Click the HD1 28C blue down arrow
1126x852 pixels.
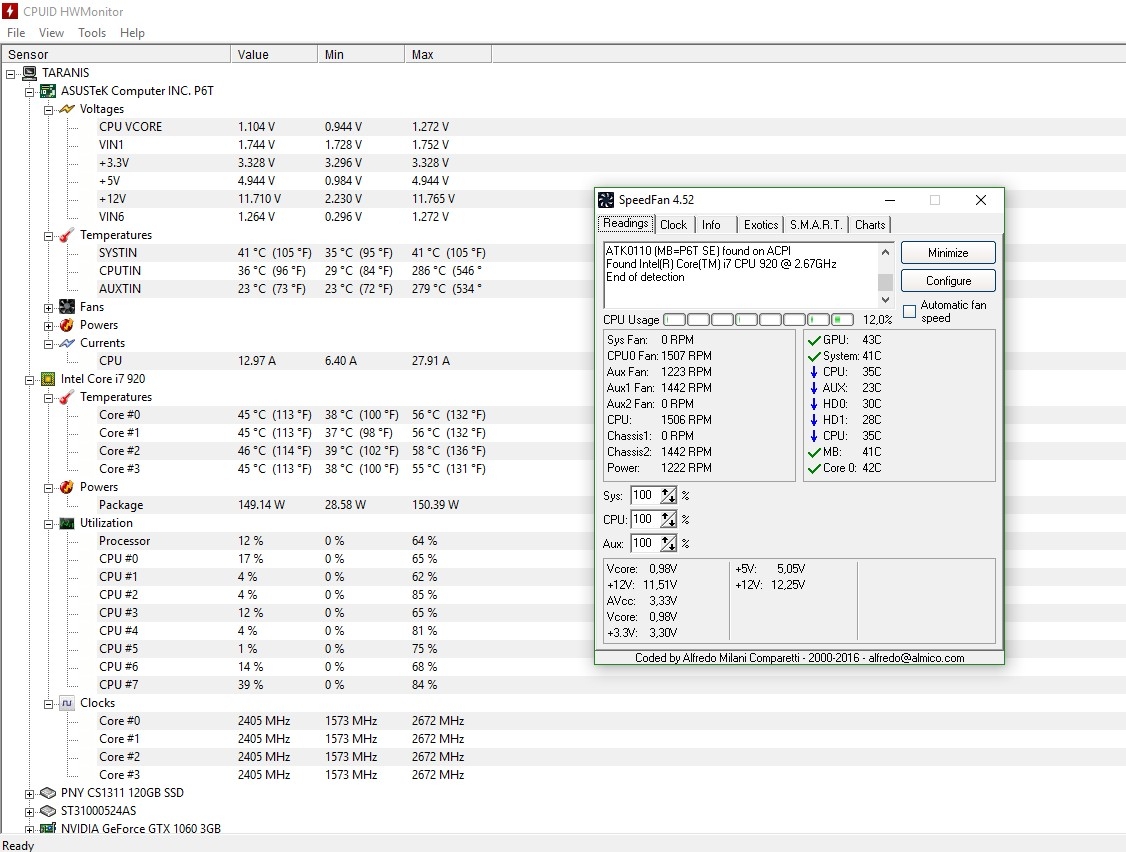[814, 420]
